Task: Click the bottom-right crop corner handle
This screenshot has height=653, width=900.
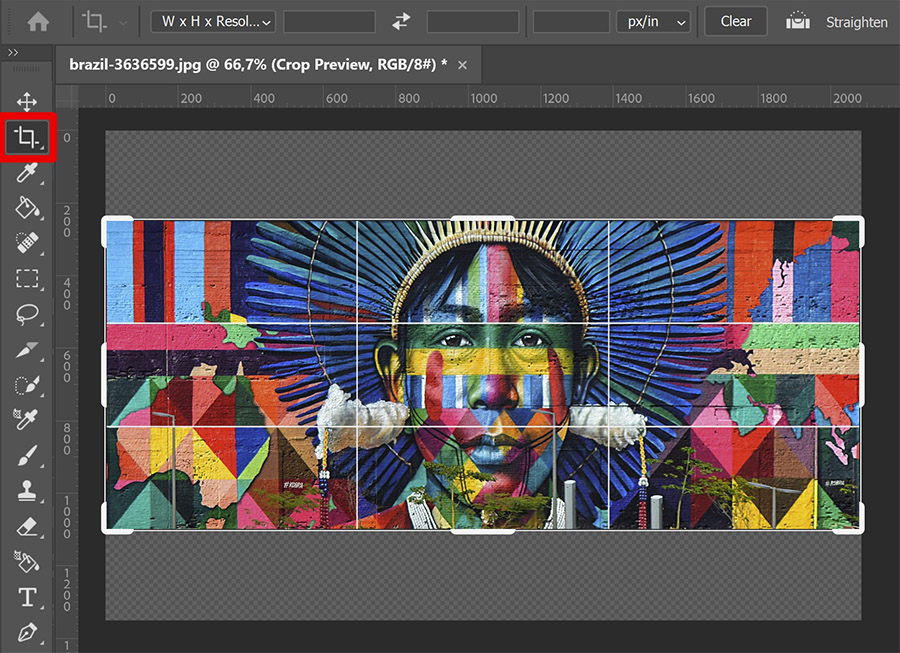Action: pyautogui.click(x=860, y=530)
